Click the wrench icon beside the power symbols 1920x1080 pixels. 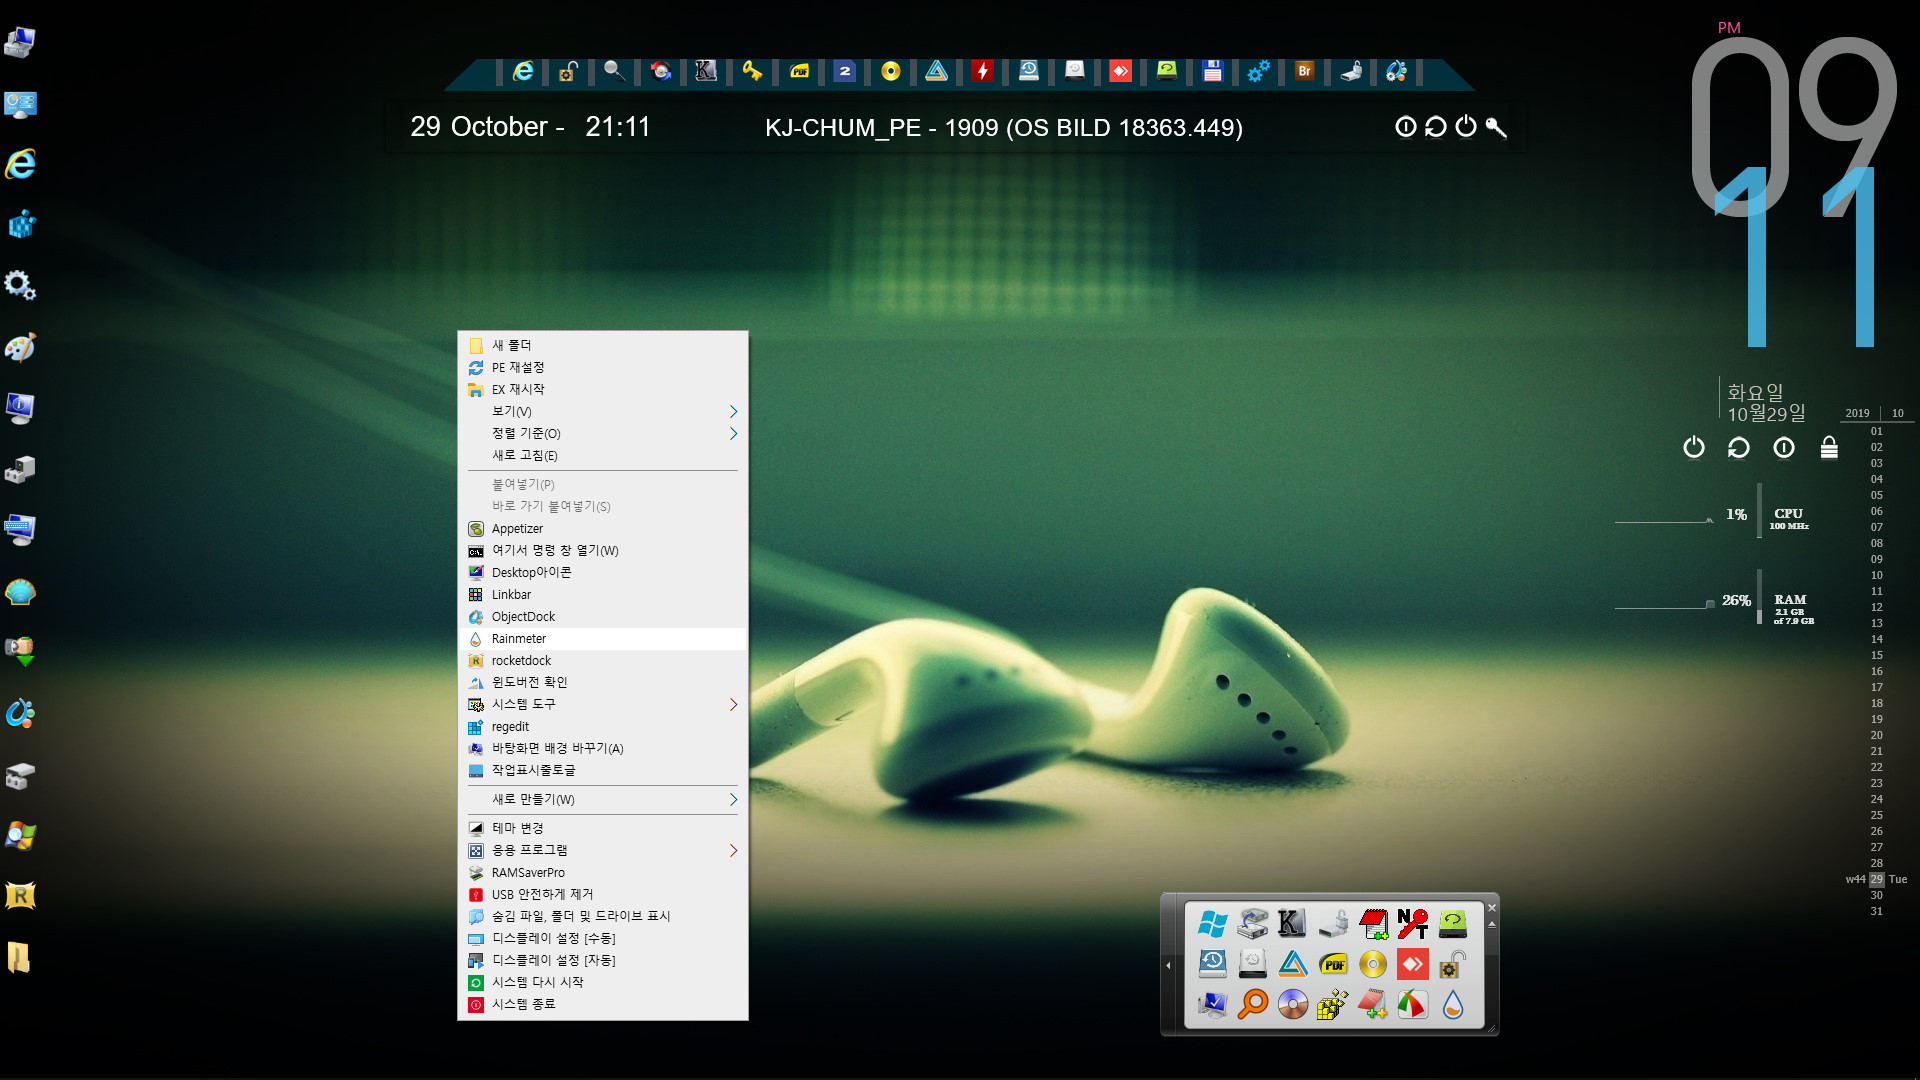coord(1496,127)
